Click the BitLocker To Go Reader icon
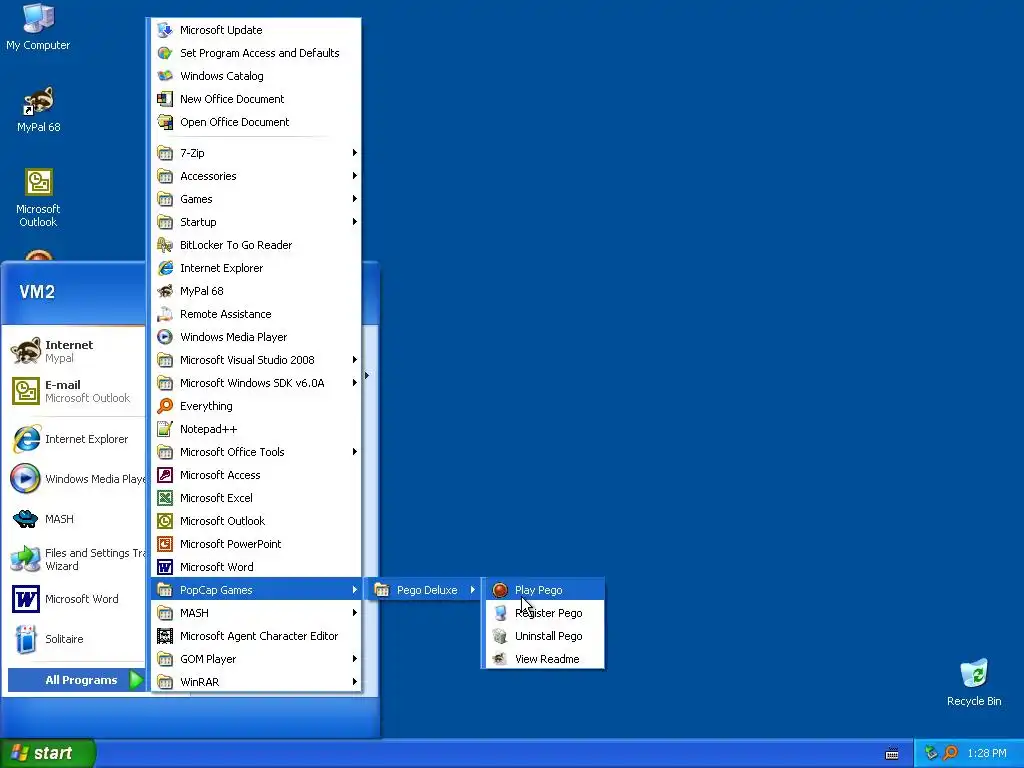Viewport: 1024px width, 768px height. [165, 245]
